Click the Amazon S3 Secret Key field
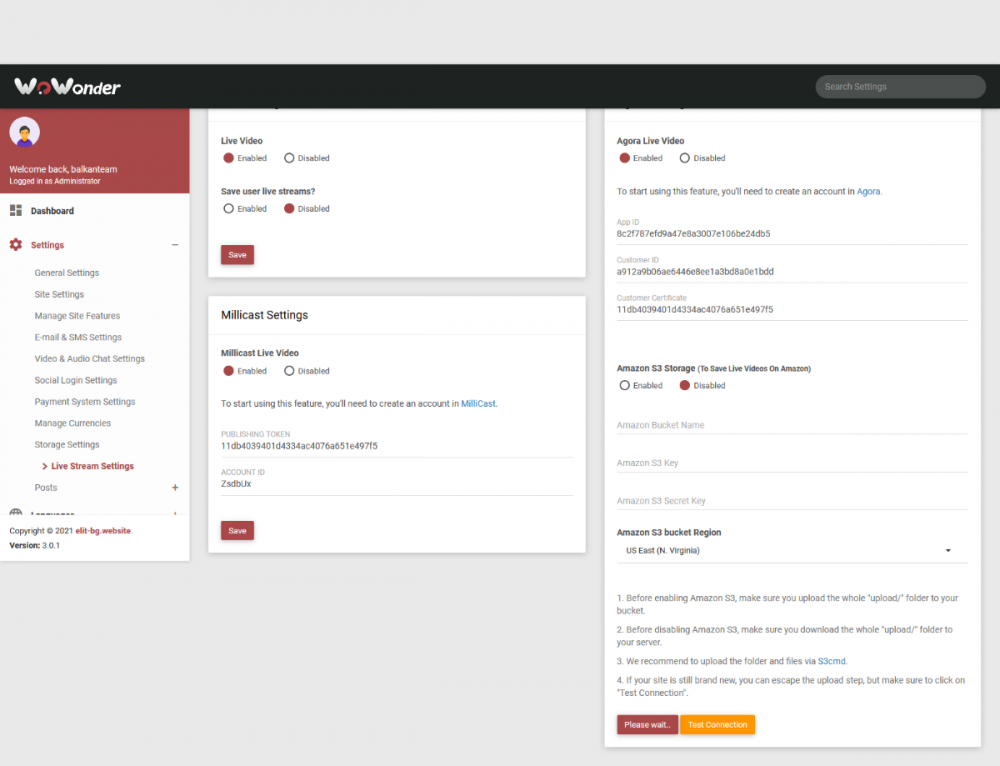 [792, 501]
